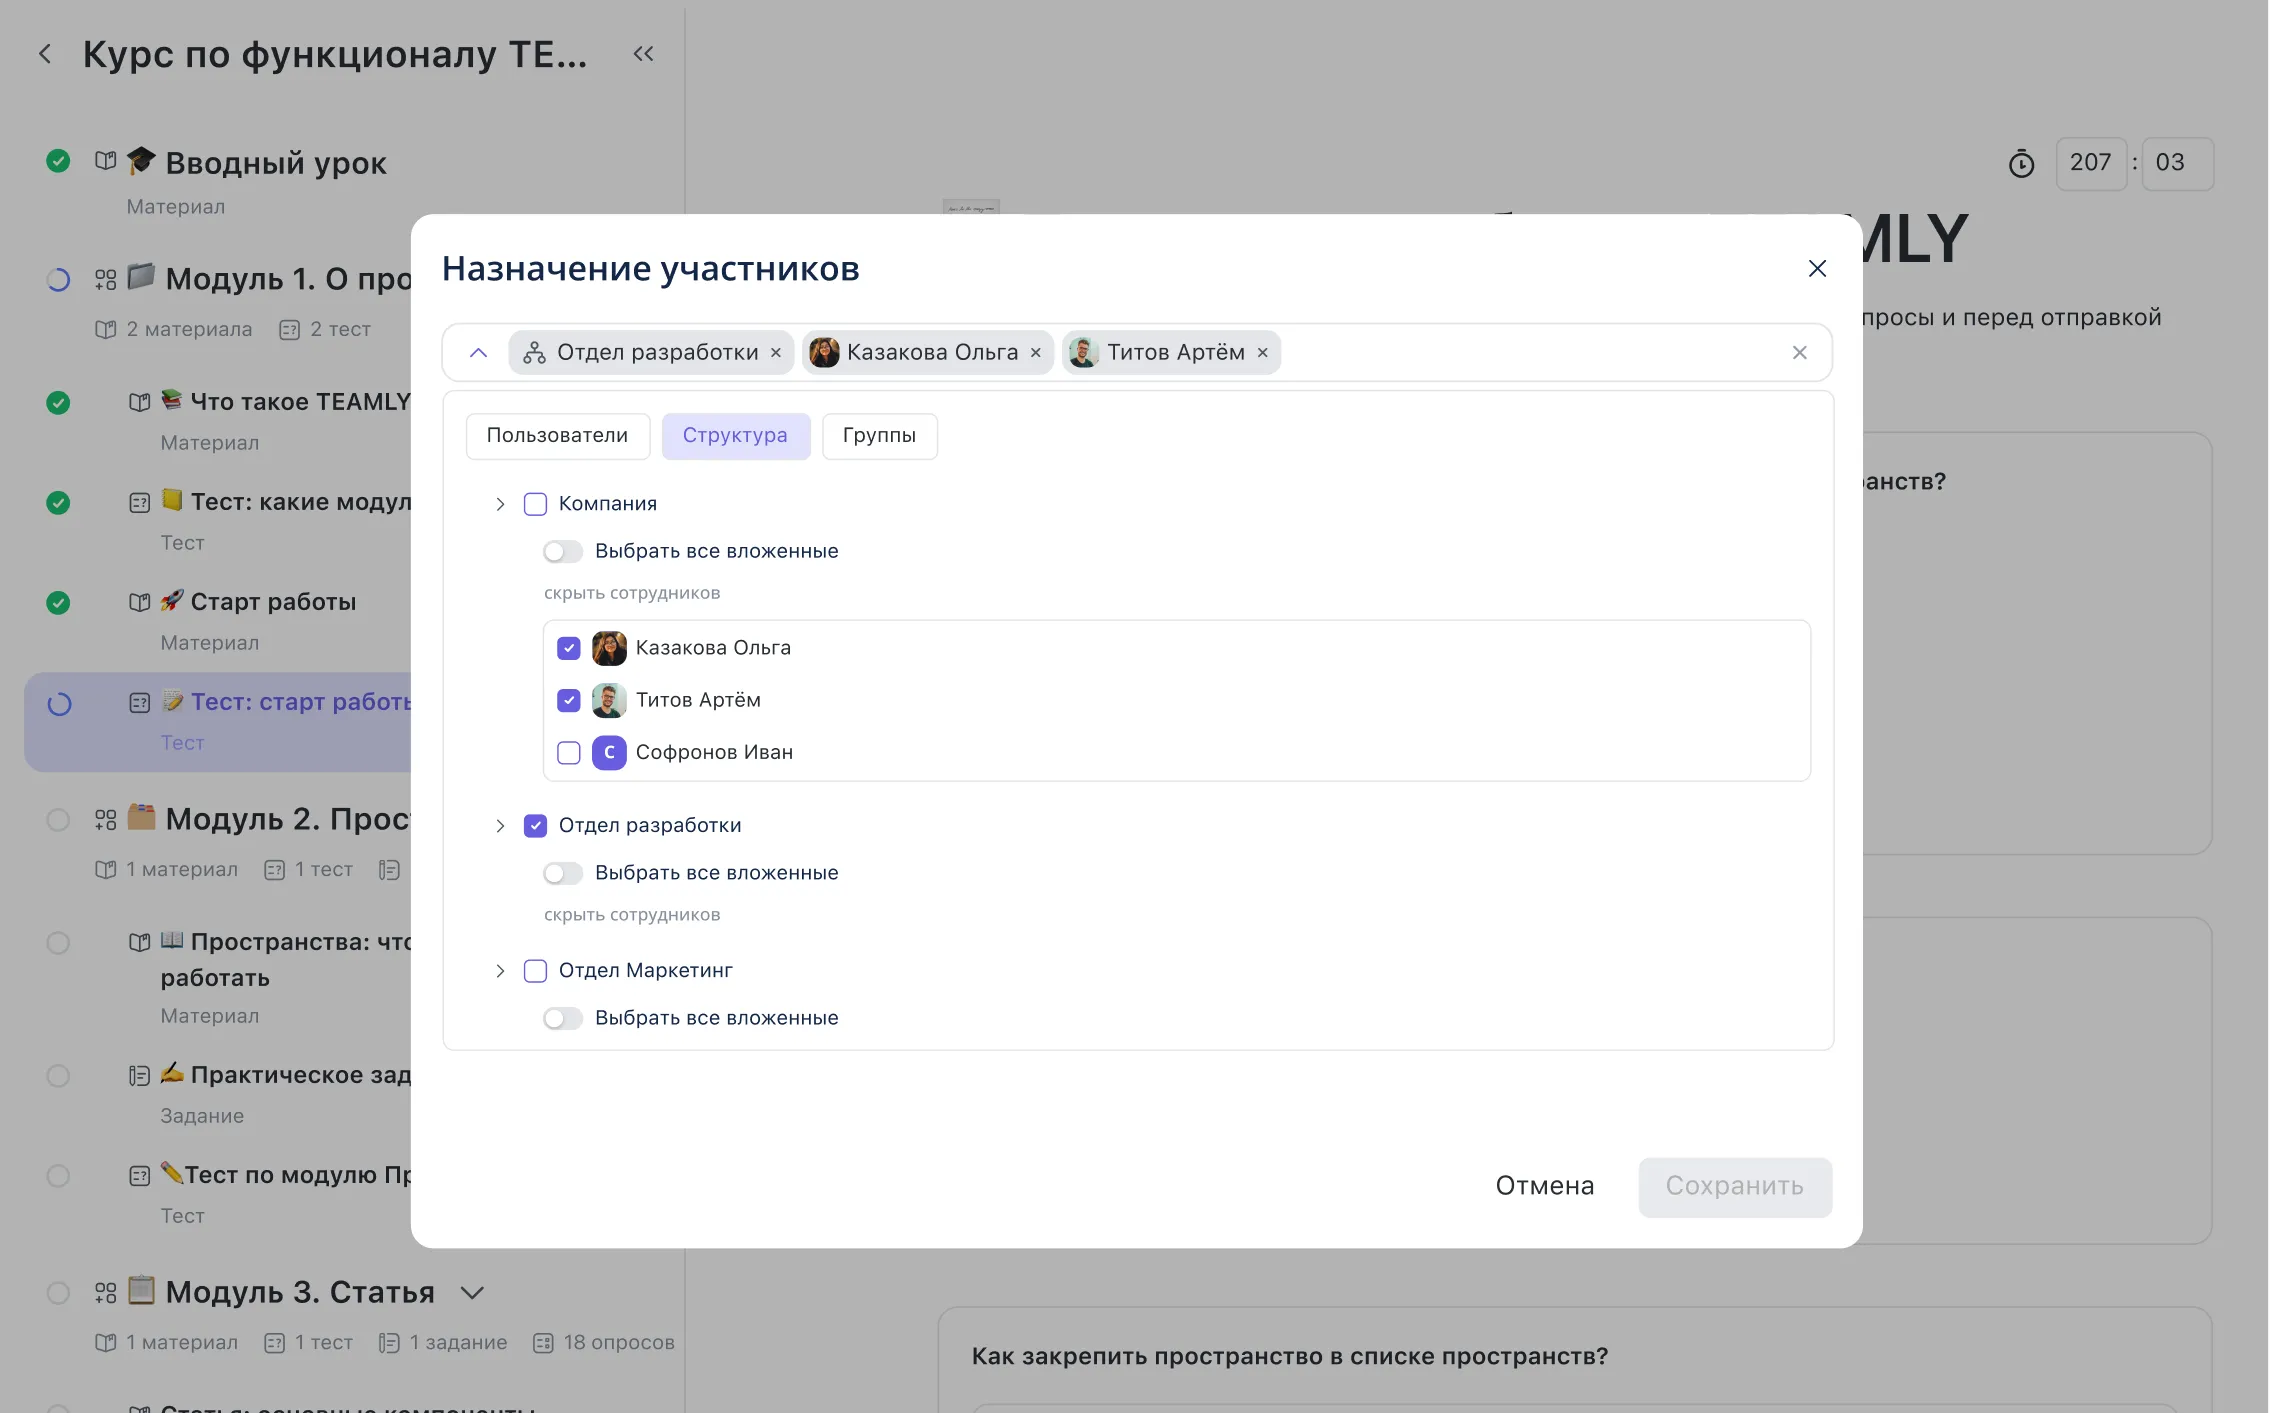Viewport: 2271px width, 1413px height.
Task: Collapse the sidebar with double chevron
Action: 643,54
